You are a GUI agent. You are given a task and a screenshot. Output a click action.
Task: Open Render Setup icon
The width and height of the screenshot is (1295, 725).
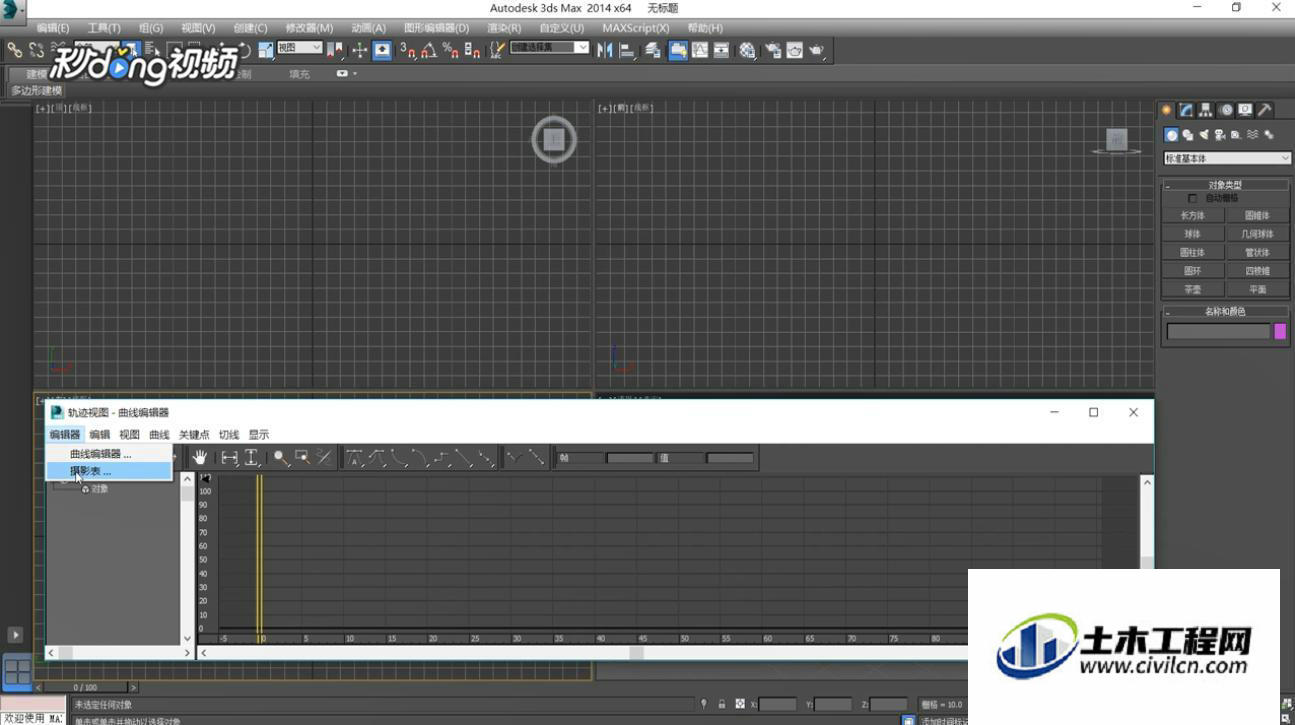pos(773,50)
